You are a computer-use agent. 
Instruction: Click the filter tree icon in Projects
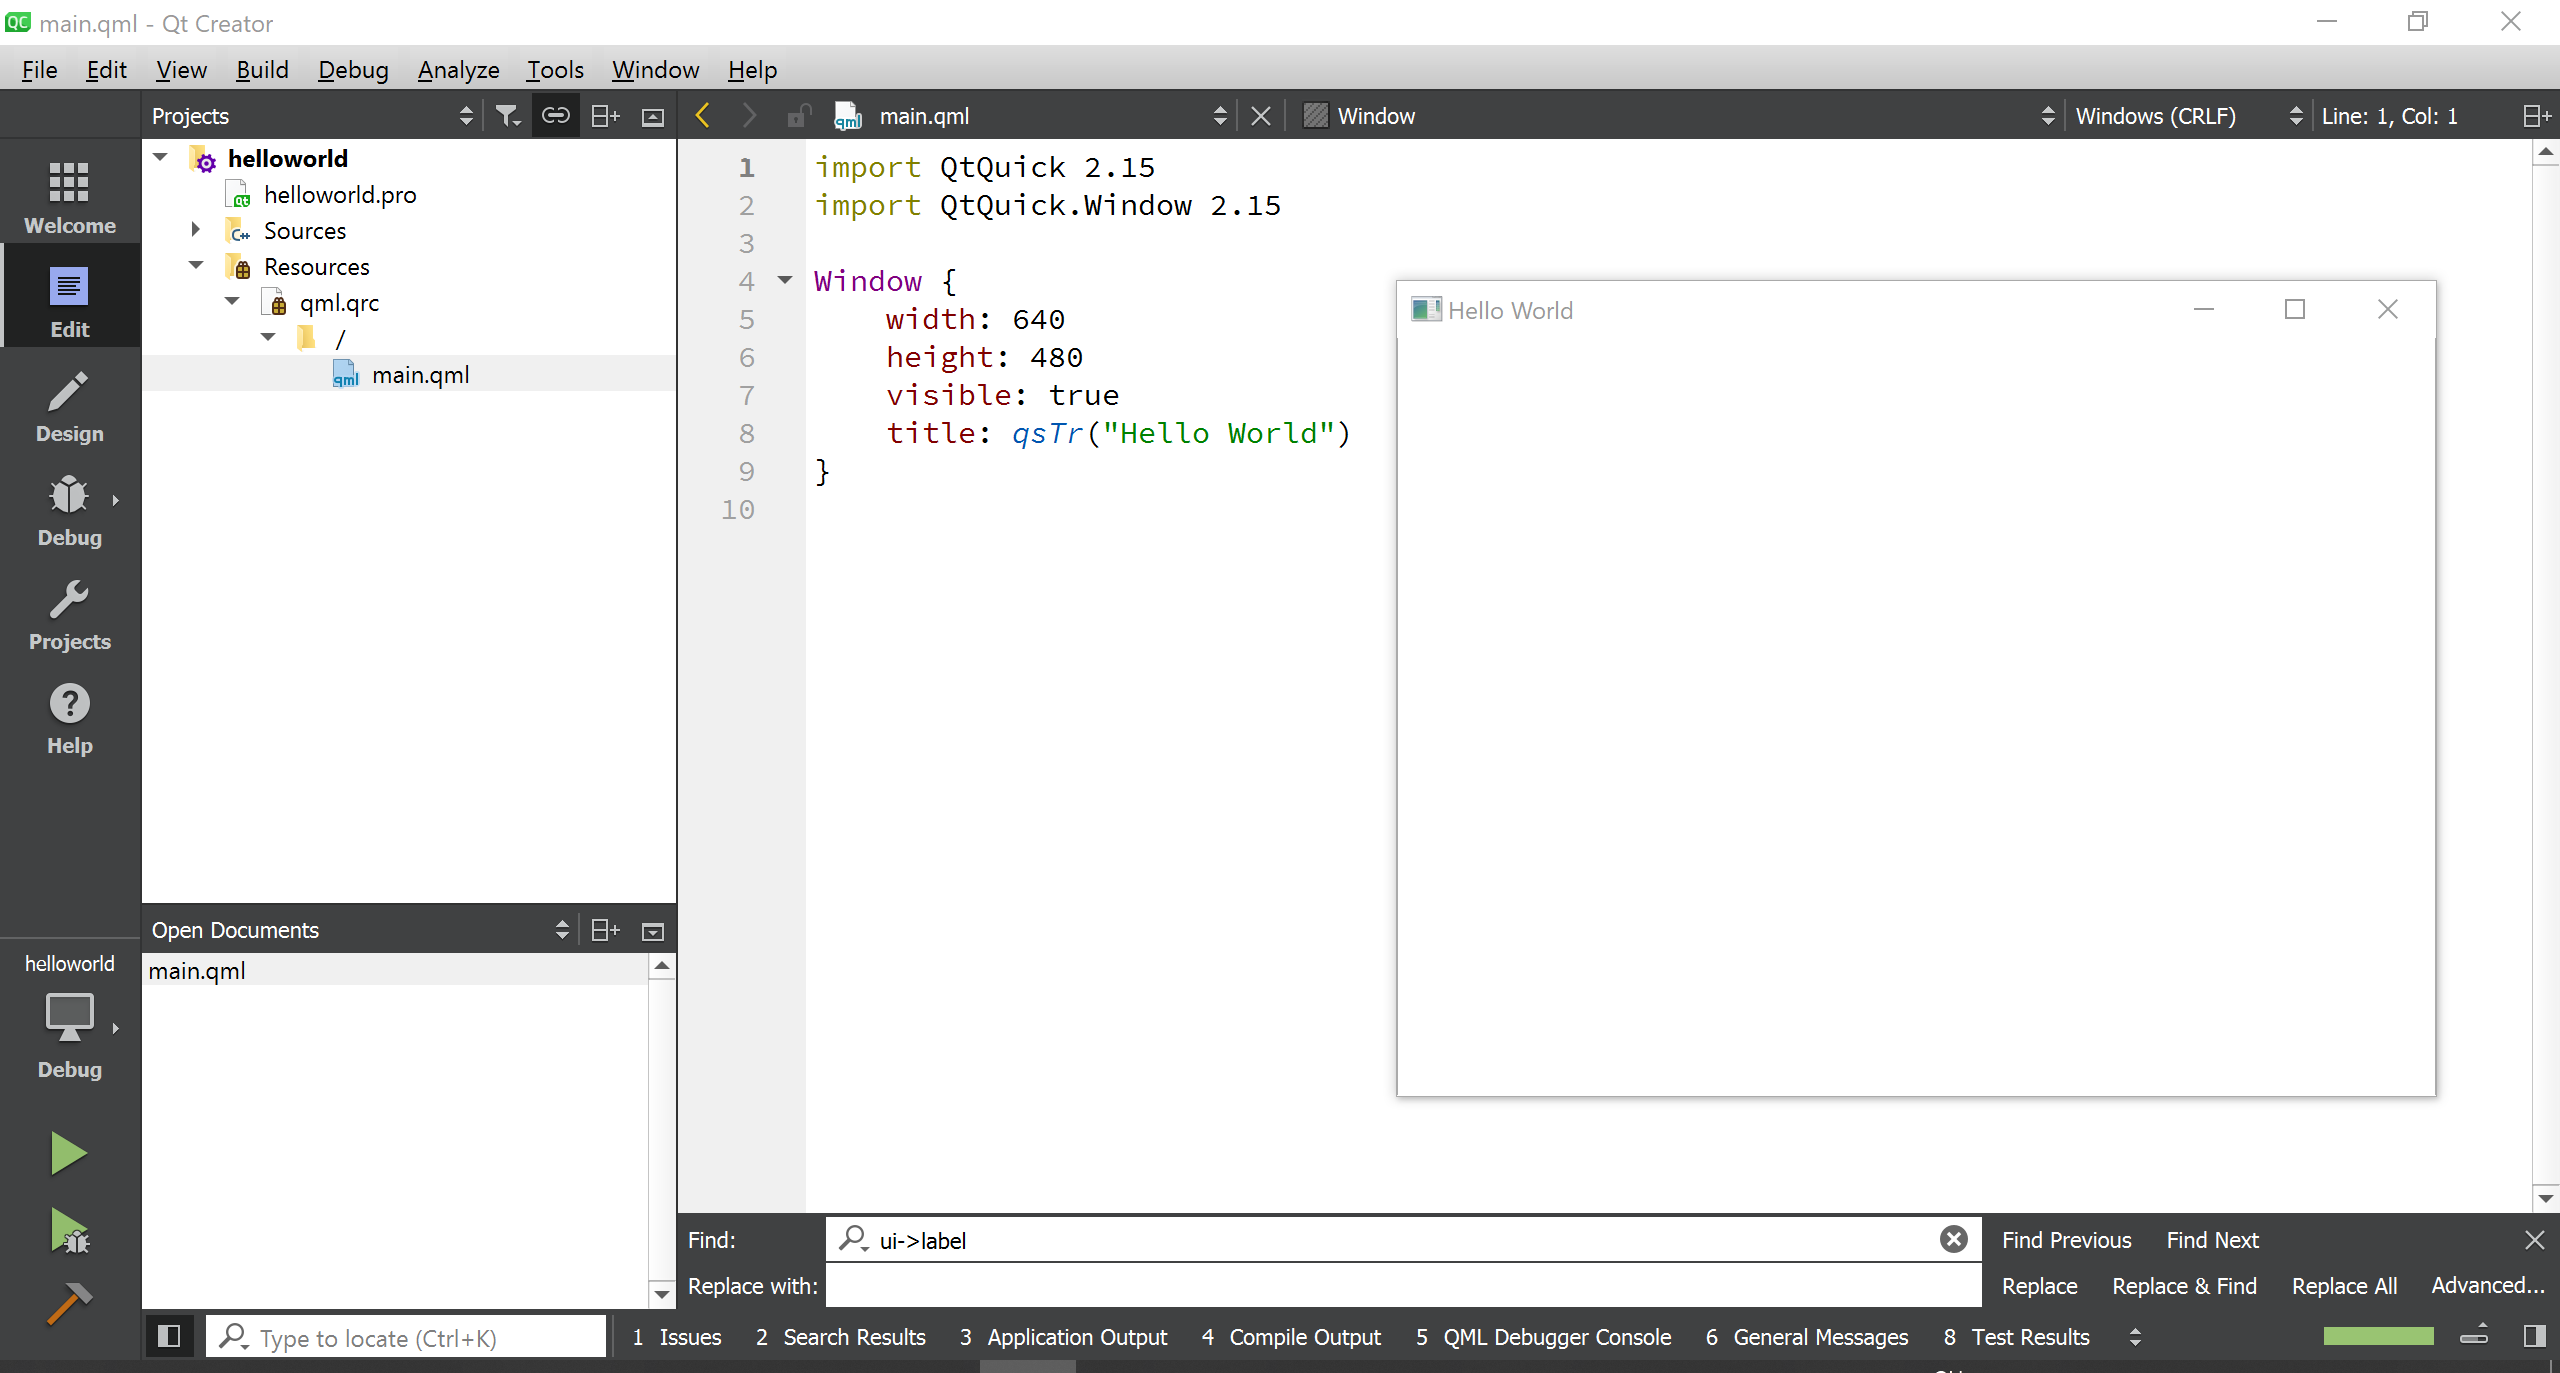pyautogui.click(x=508, y=116)
